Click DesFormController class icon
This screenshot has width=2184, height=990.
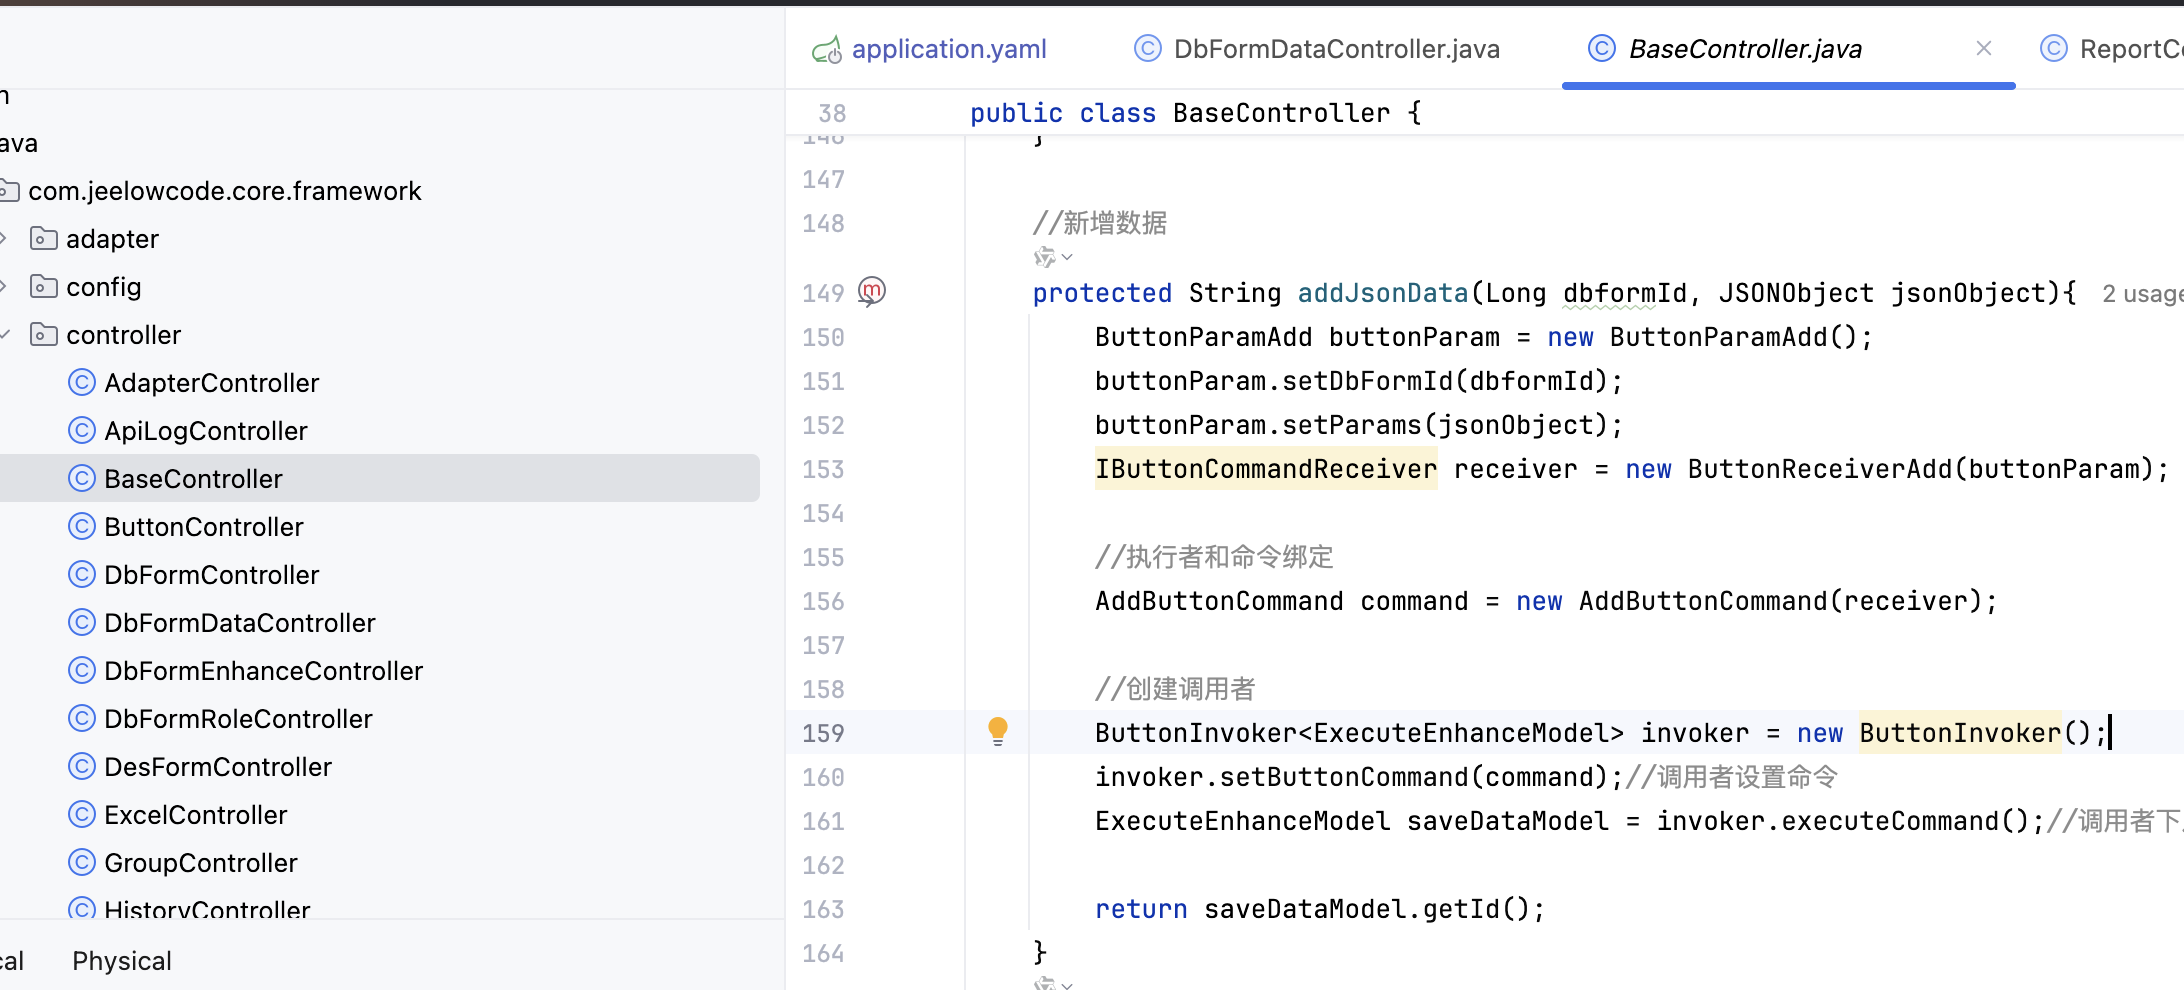coord(82,766)
